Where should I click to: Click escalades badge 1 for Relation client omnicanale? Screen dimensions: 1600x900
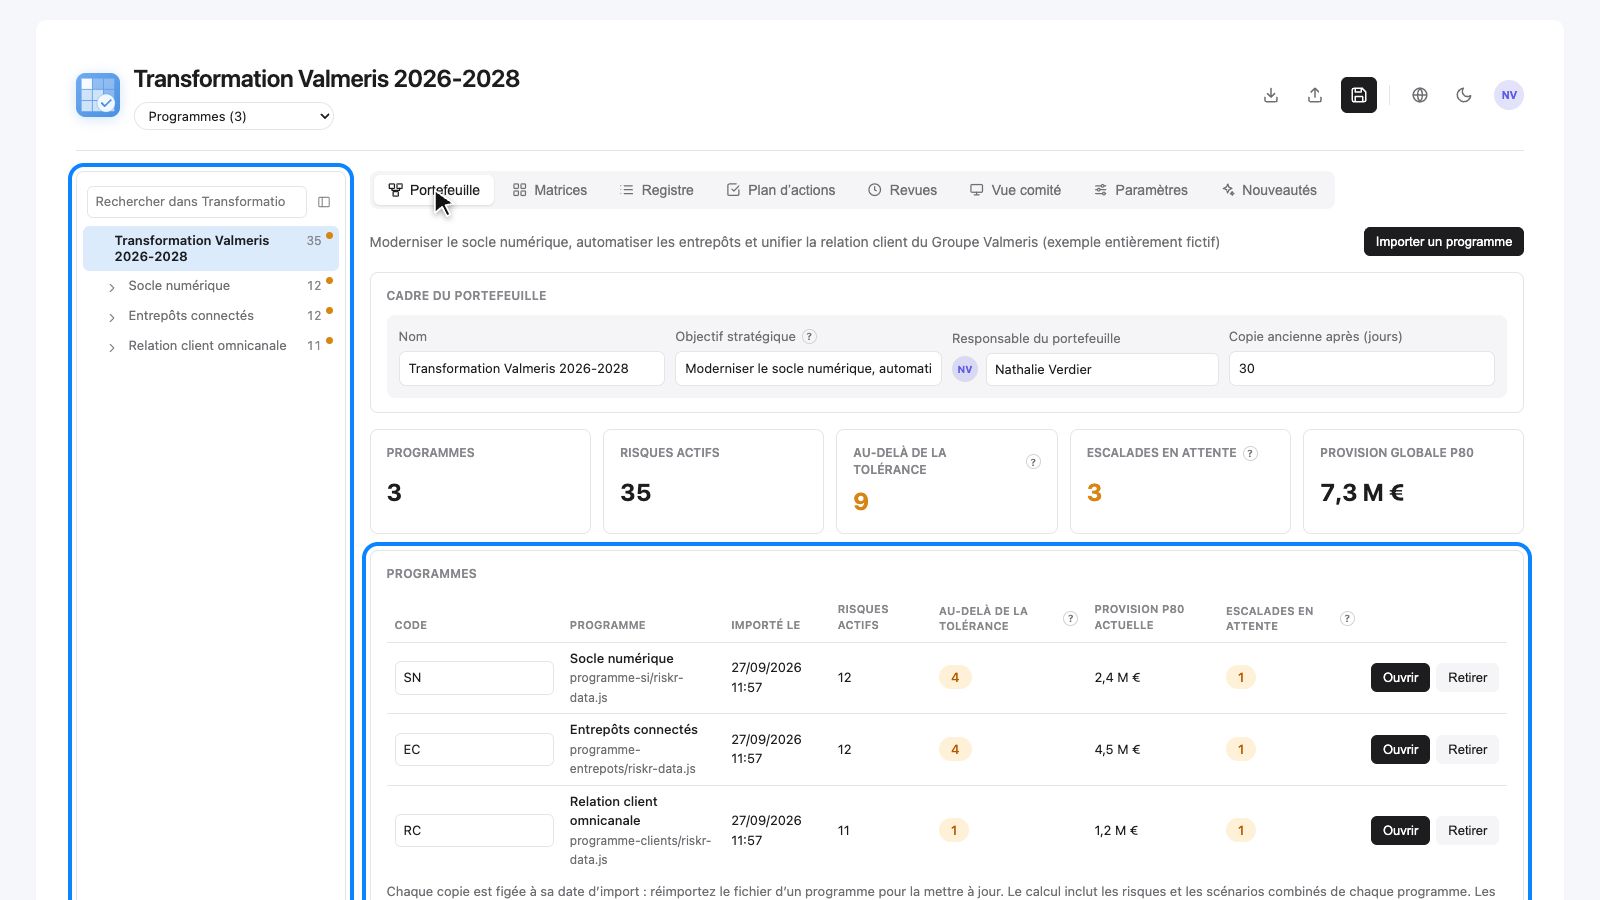click(1241, 830)
